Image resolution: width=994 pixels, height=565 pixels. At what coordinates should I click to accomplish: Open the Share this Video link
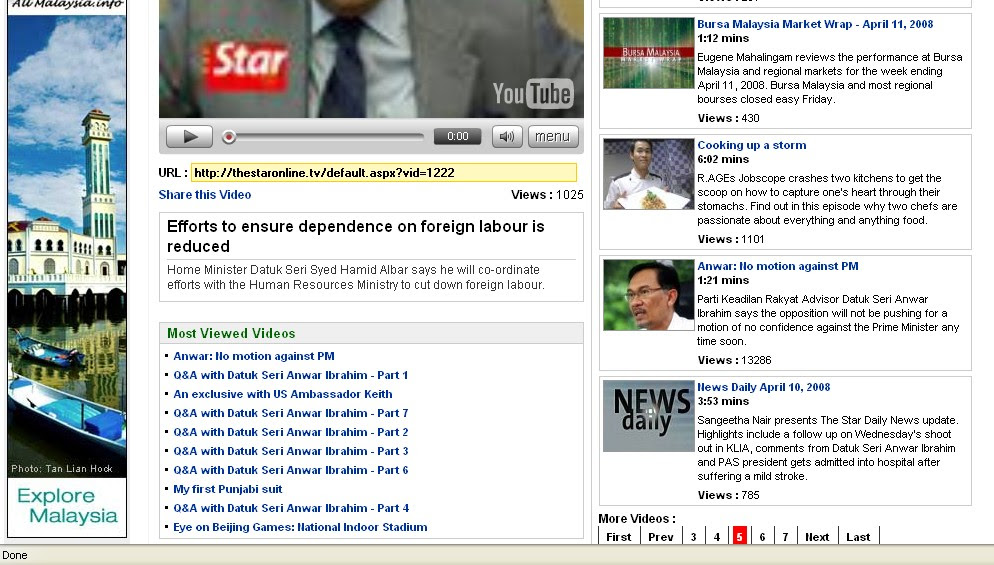pyautogui.click(x=205, y=195)
